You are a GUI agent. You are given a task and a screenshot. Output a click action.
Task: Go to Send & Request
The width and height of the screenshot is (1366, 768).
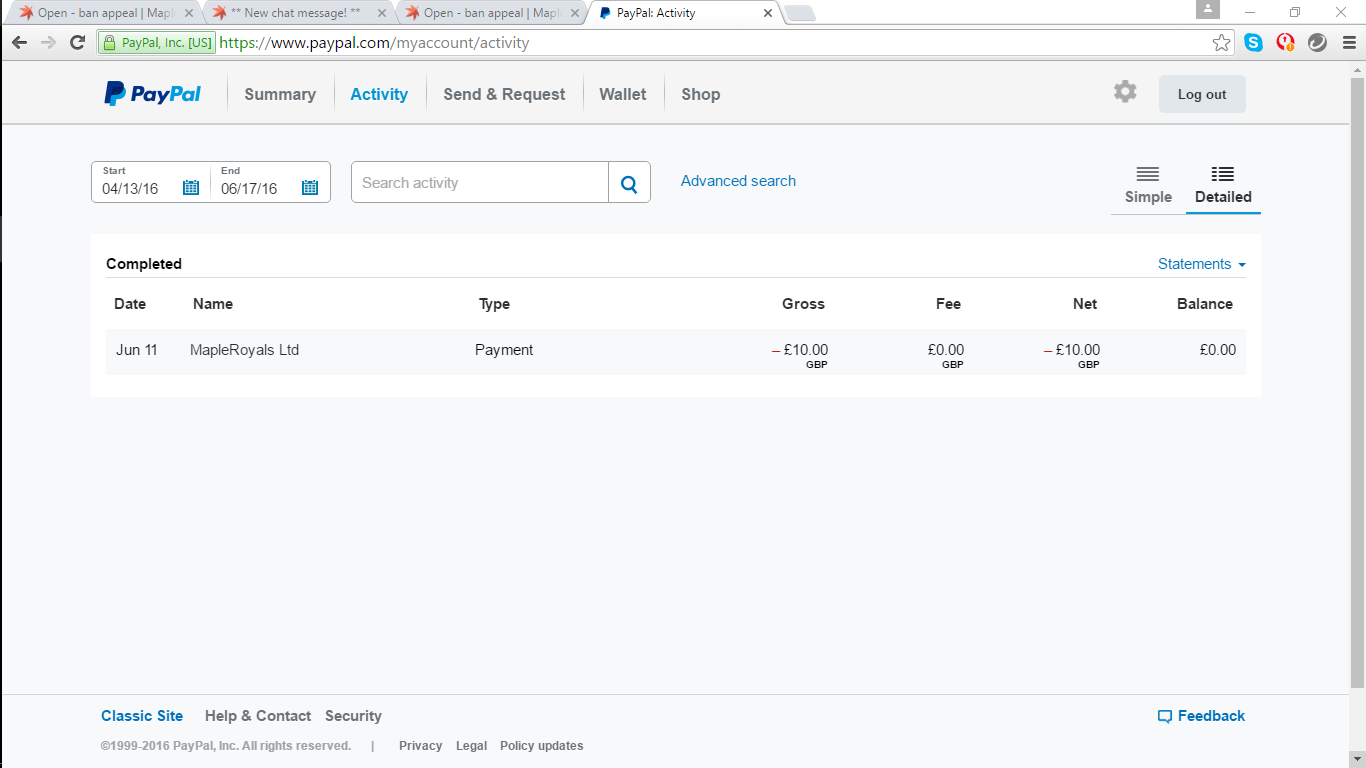pos(504,94)
